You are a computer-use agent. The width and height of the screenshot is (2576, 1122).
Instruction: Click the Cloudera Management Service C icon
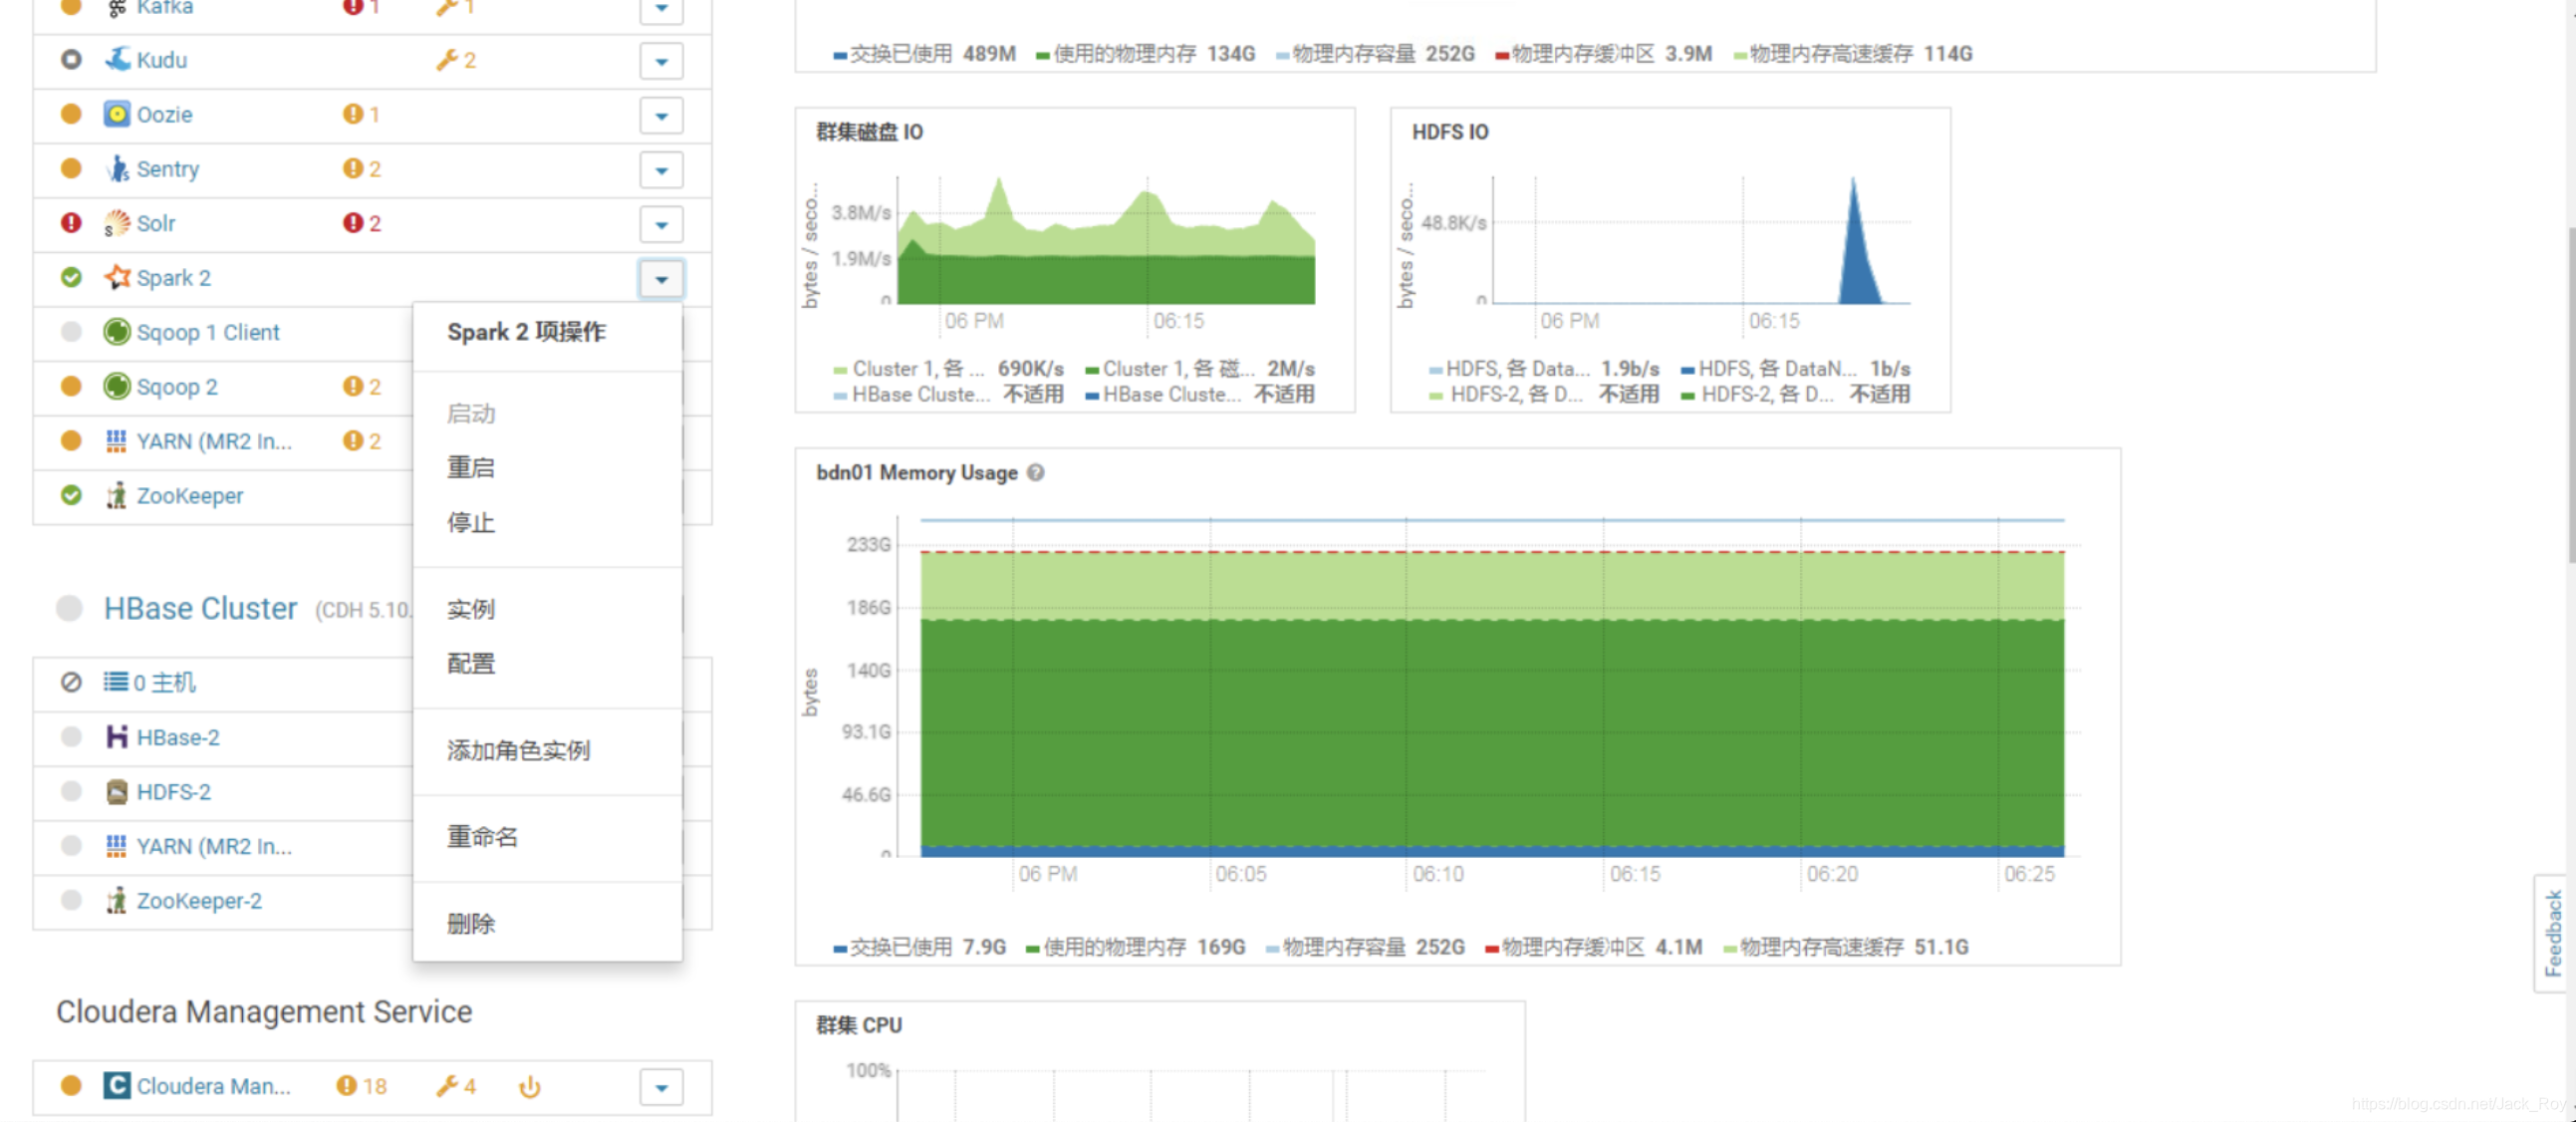[x=117, y=1086]
